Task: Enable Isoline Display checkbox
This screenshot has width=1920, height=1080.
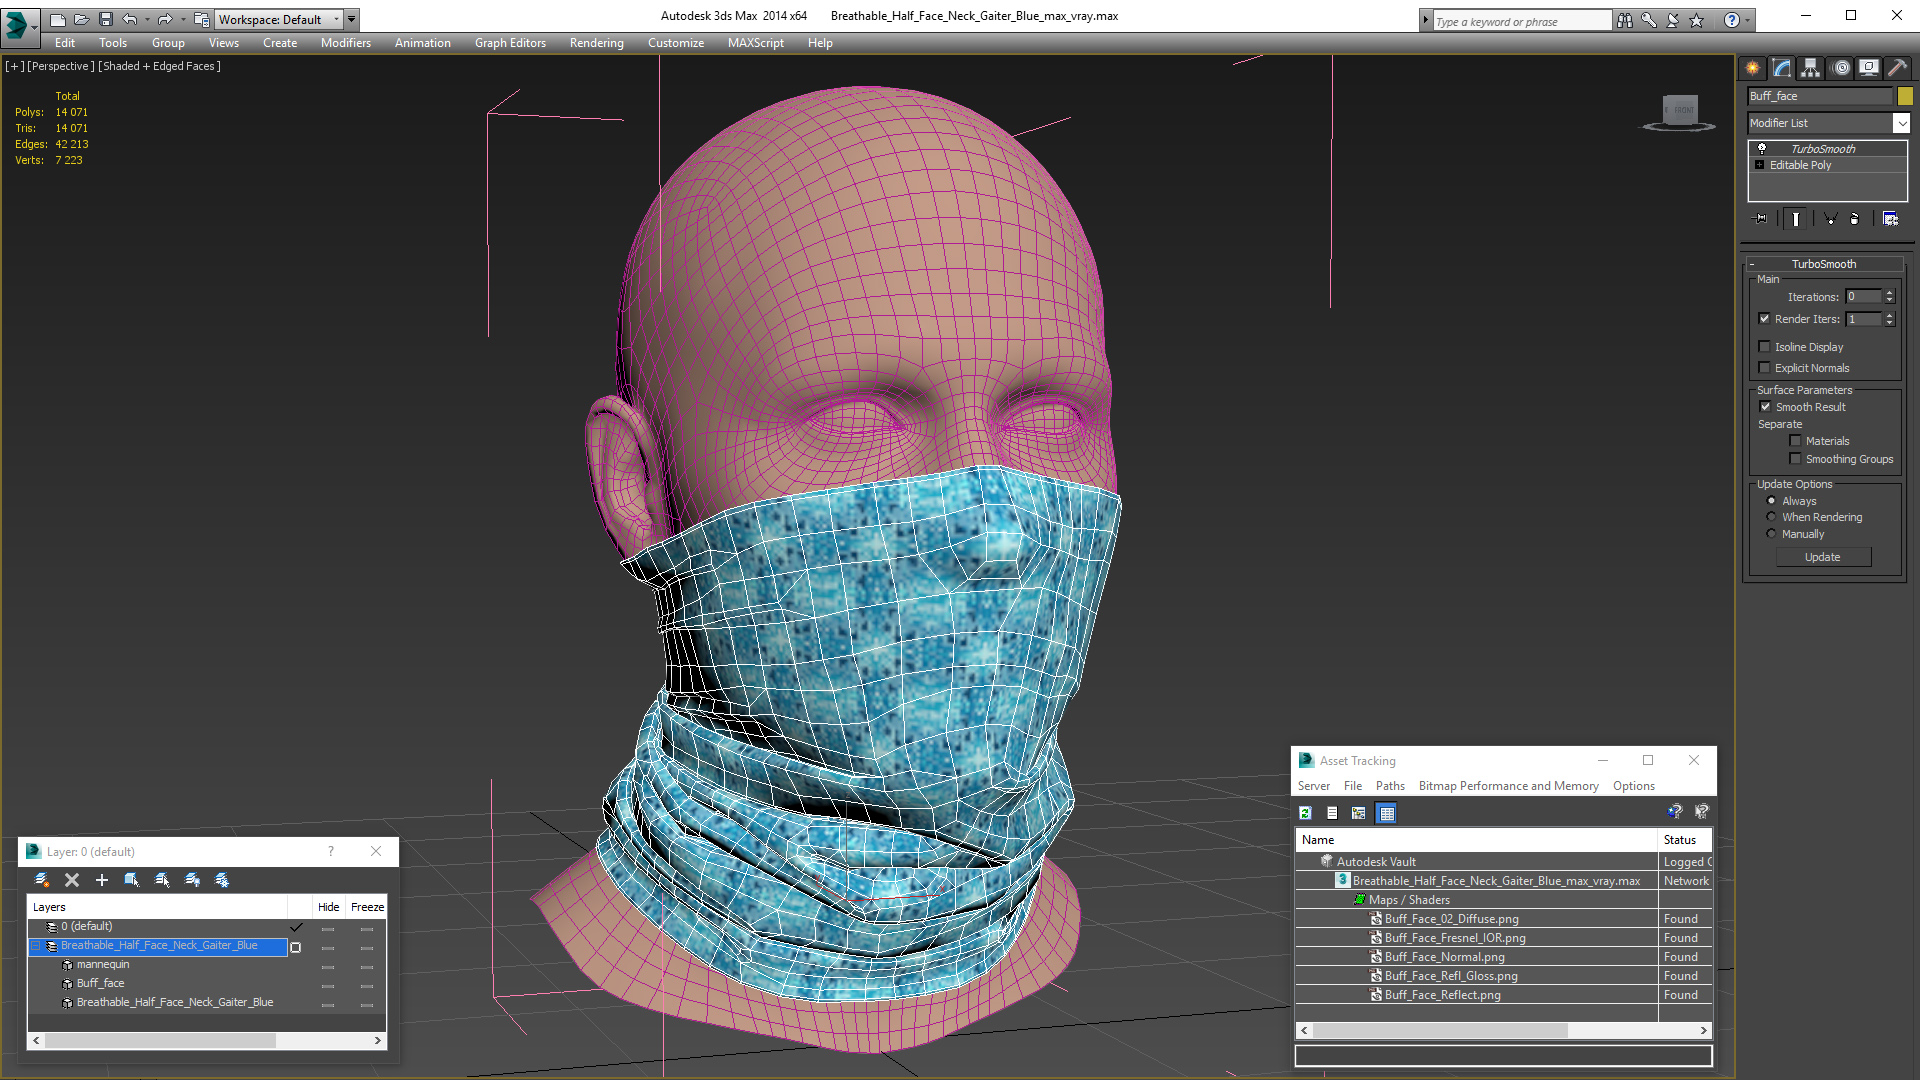Action: 1764,347
